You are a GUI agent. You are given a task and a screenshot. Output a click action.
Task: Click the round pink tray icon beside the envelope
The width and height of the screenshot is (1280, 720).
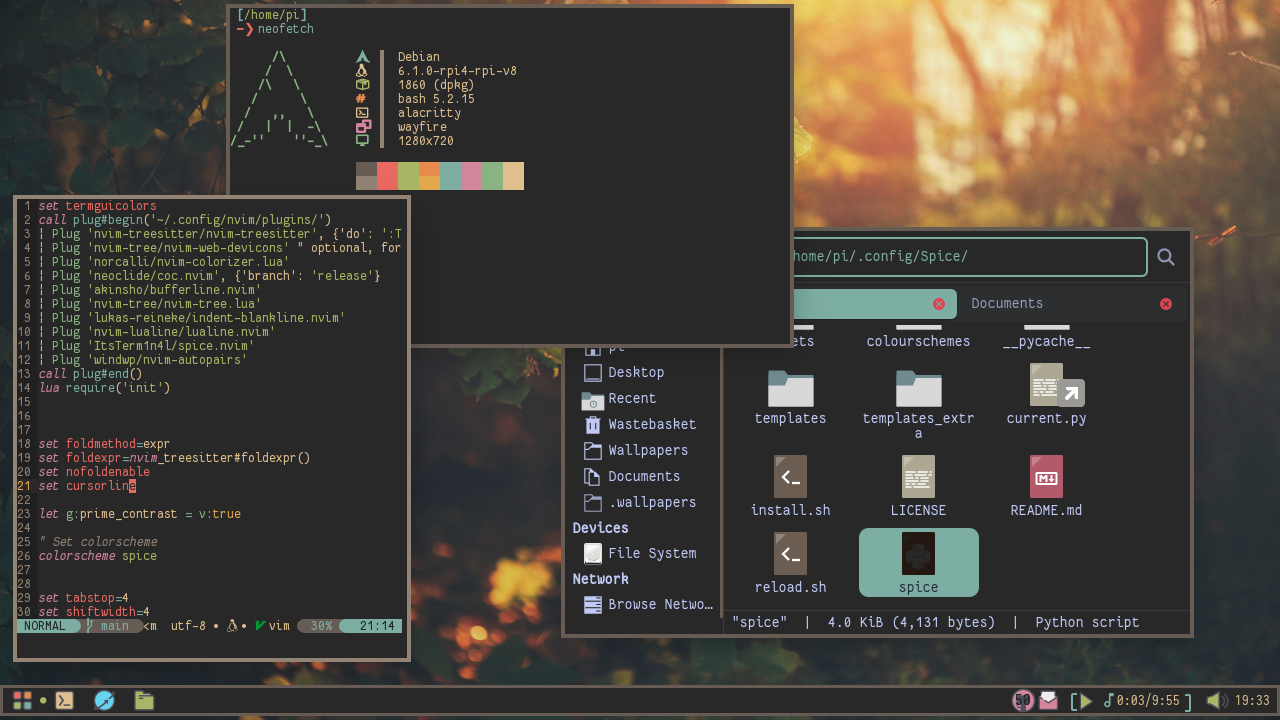(1023, 700)
